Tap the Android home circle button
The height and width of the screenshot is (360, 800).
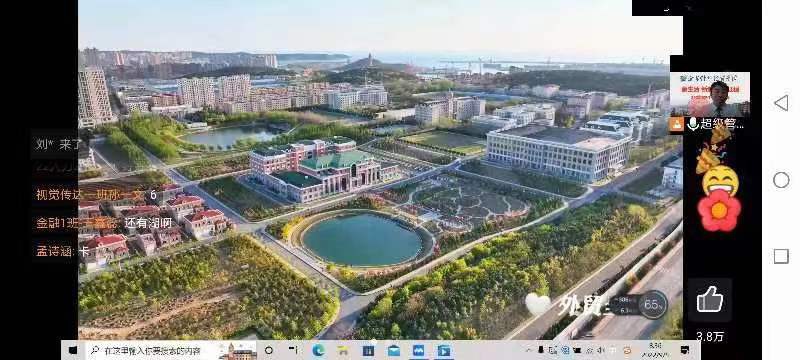pos(781,180)
